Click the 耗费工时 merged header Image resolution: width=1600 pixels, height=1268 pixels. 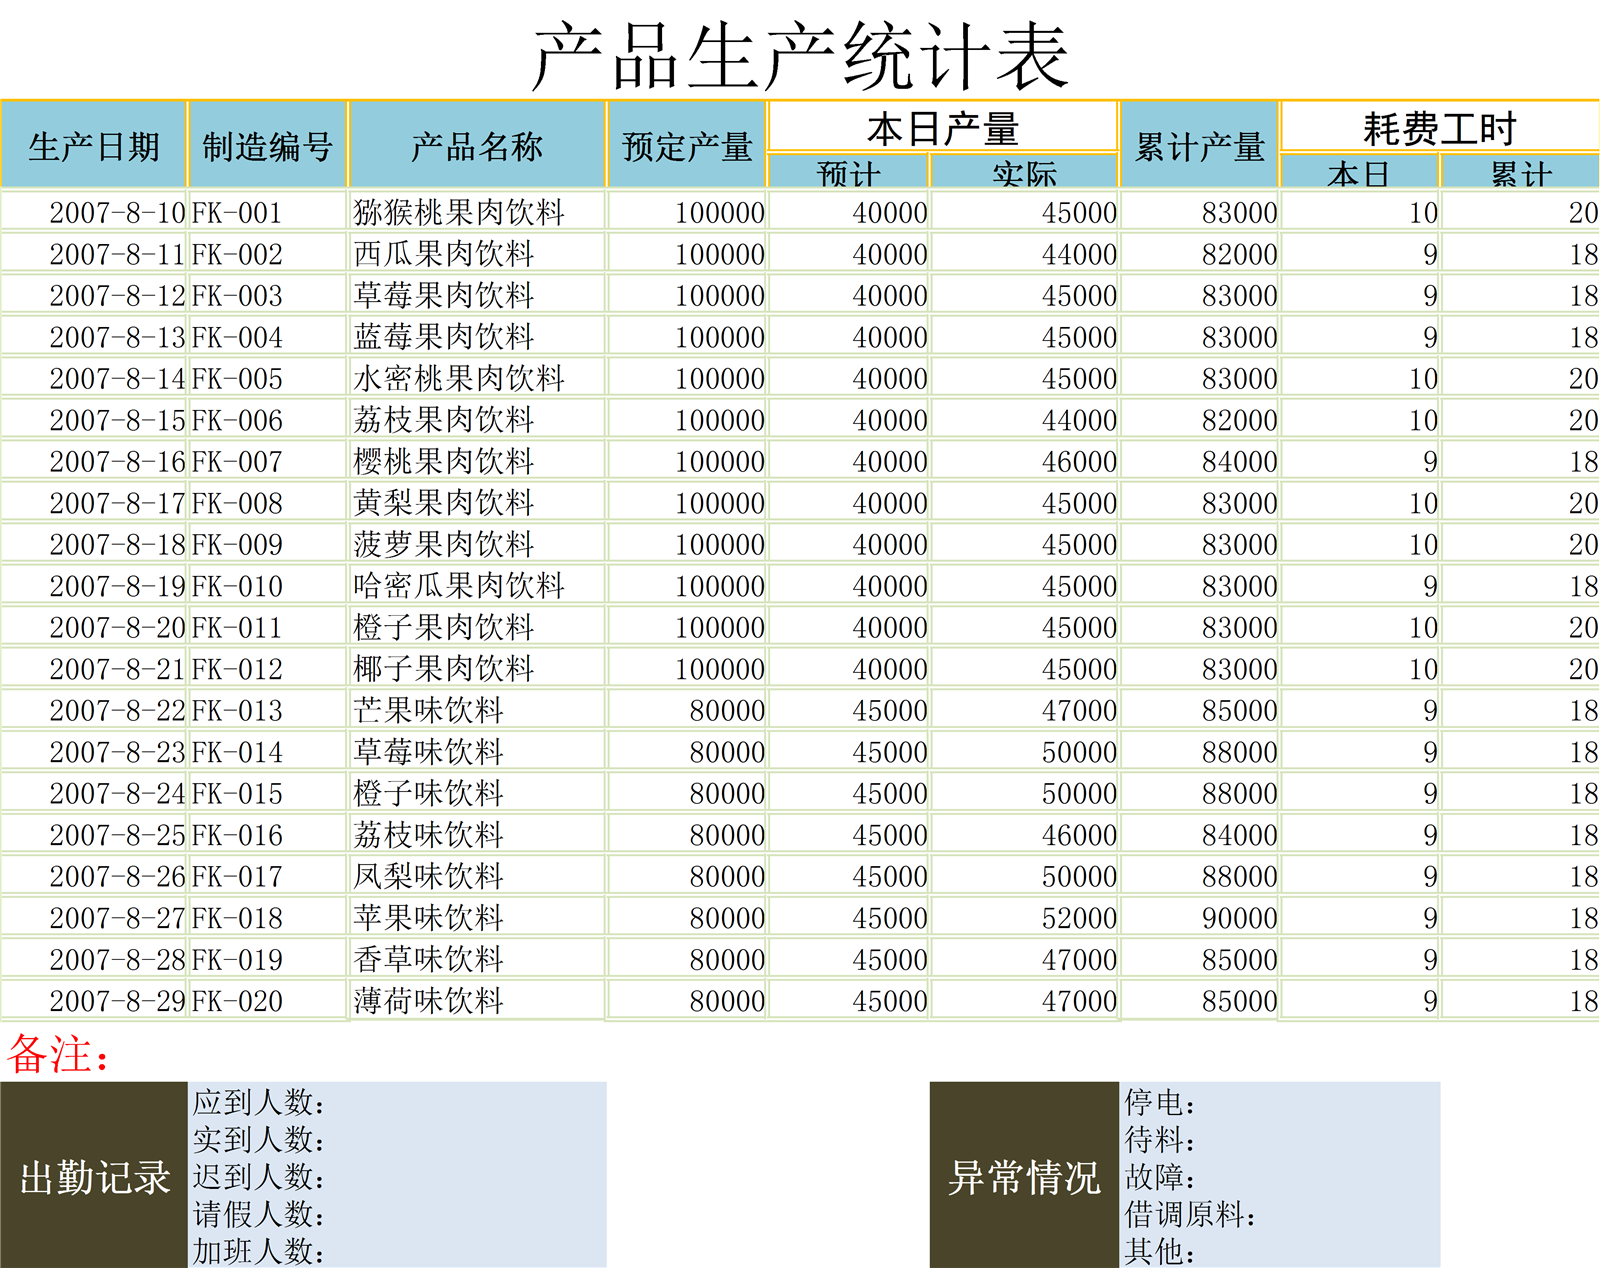(x=1439, y=128)
